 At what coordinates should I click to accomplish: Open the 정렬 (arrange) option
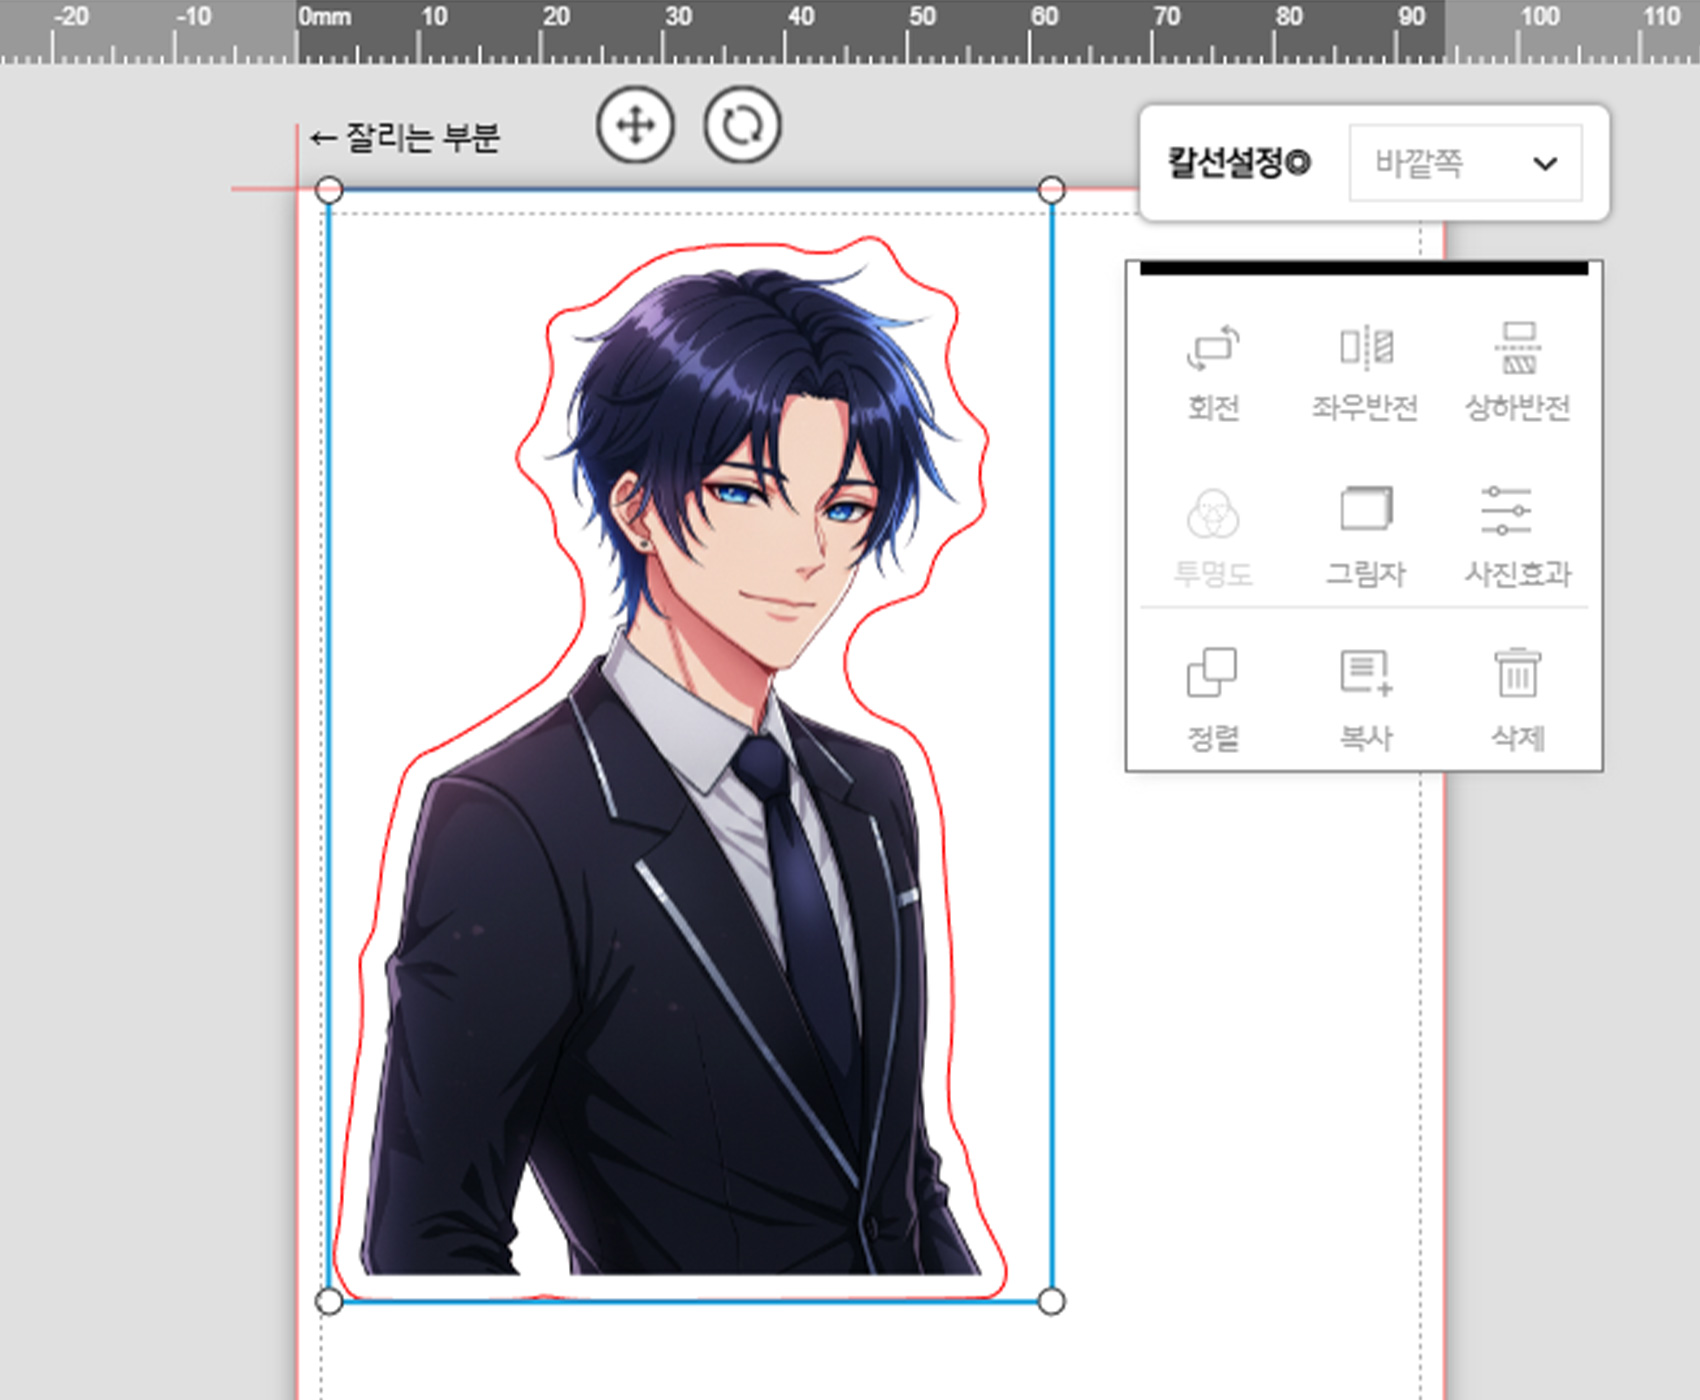(1213, 699)
